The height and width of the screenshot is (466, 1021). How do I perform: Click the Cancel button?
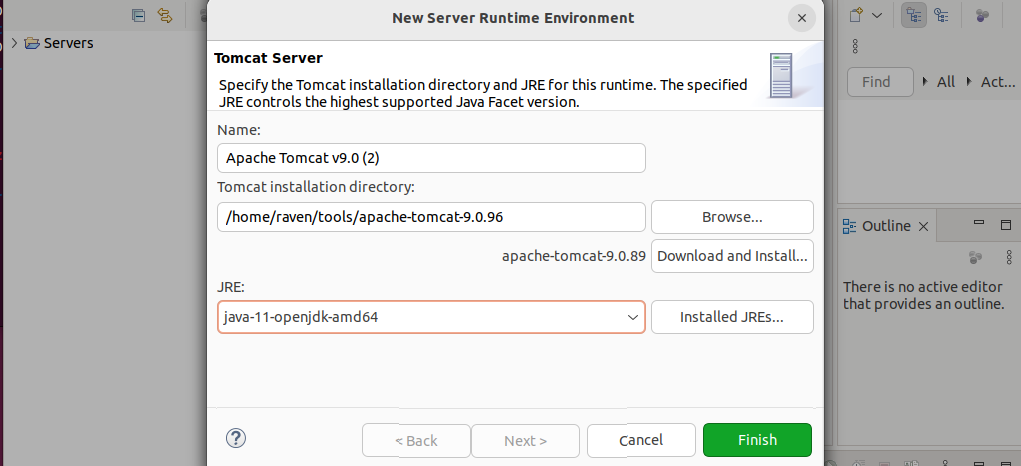[641, 441]
